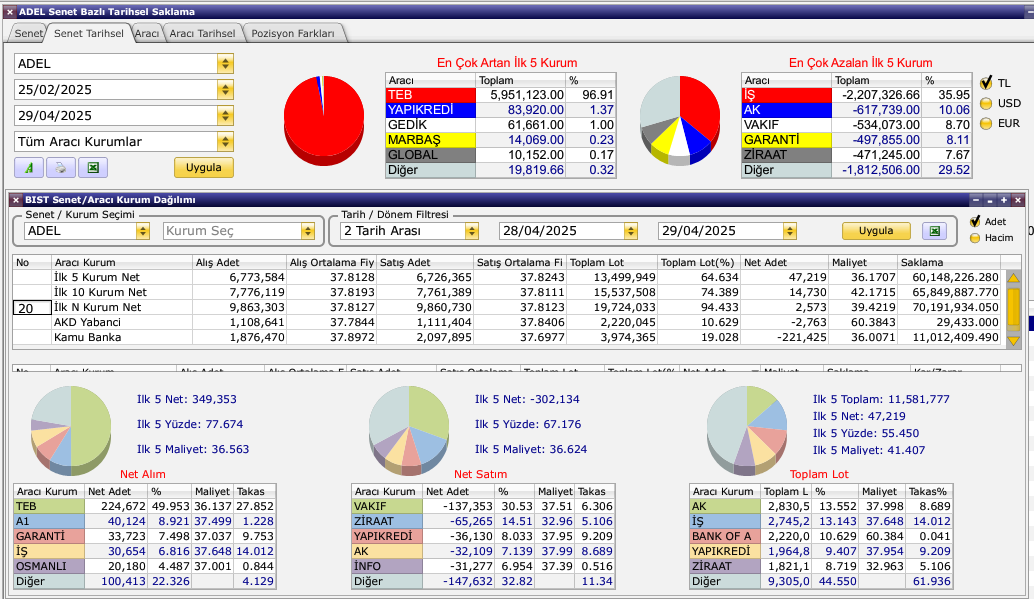Click Saklama column header in summary table
Screen dimensions: 1034x599
(x=950, y=263)
